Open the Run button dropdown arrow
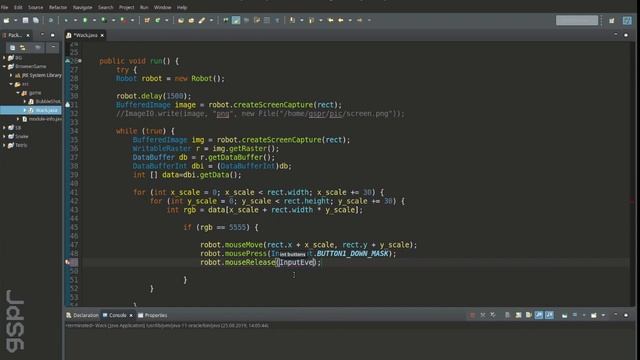640x360 pixels. [x=94, y=20]
